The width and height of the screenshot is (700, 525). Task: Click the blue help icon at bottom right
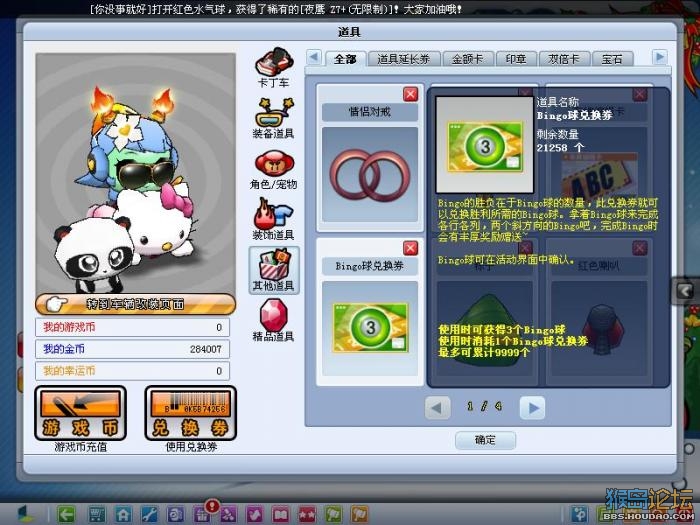(579, 514)
